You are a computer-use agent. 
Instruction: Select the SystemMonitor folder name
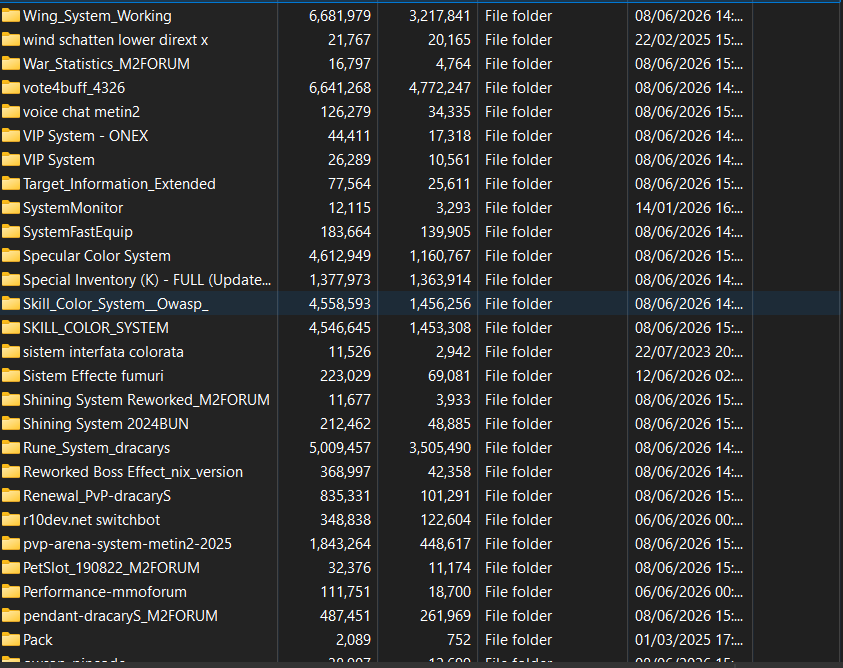click(x=73, y=208)
